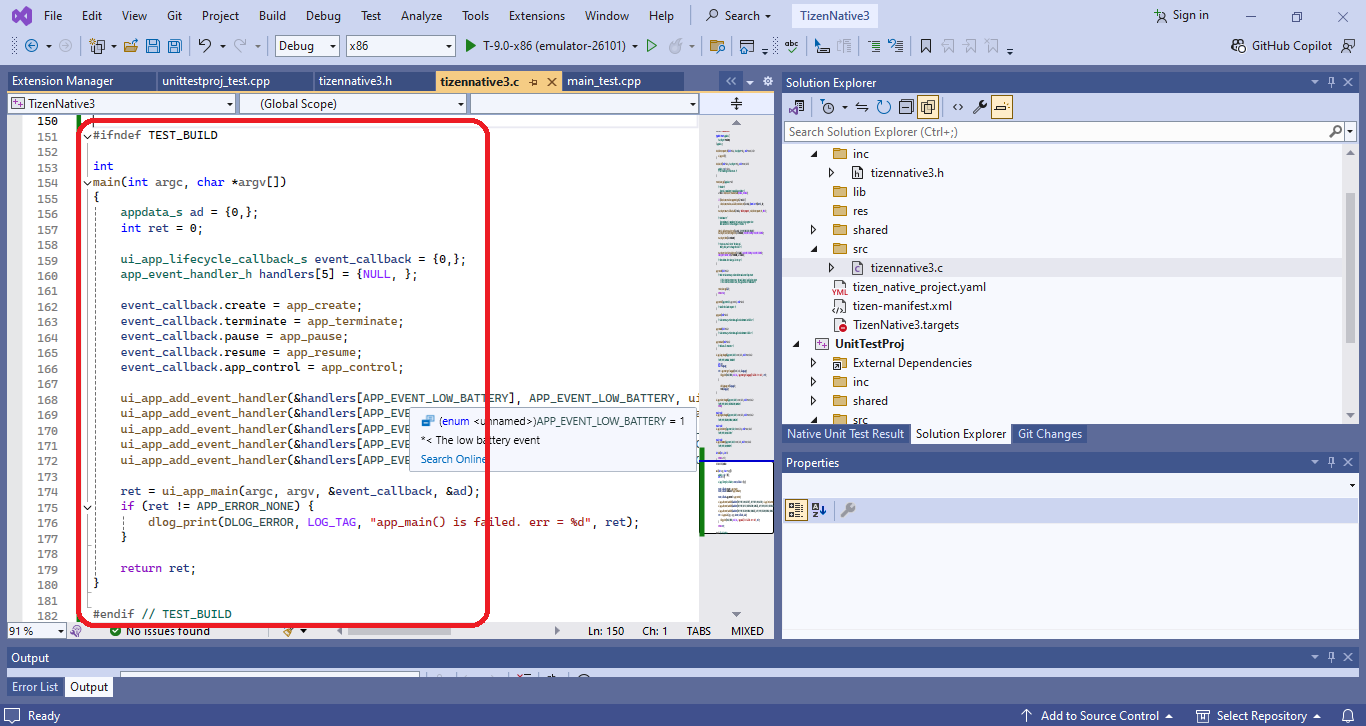Switch to the Git Changes tab
This screenshot has width=1366, height=726.
coord(1053,434)
